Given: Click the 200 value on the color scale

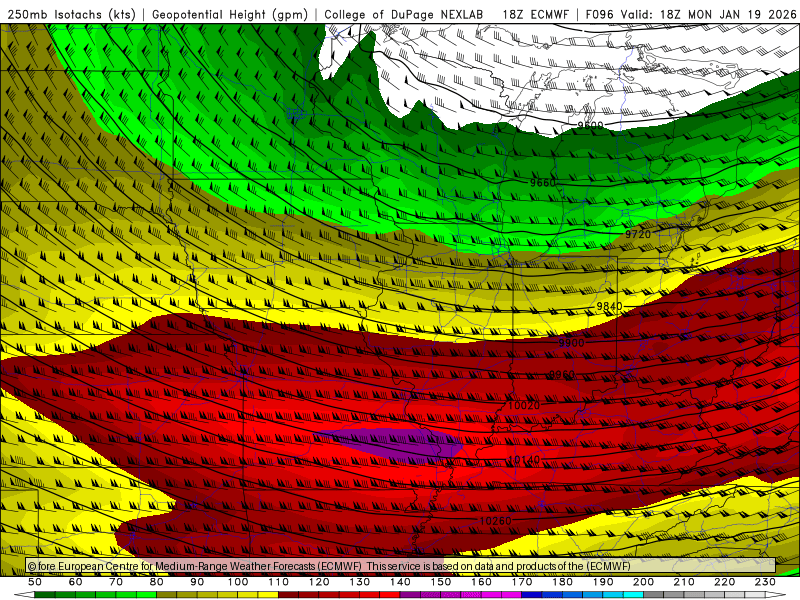Looking at the screenshot, I should tap(643, 582).
